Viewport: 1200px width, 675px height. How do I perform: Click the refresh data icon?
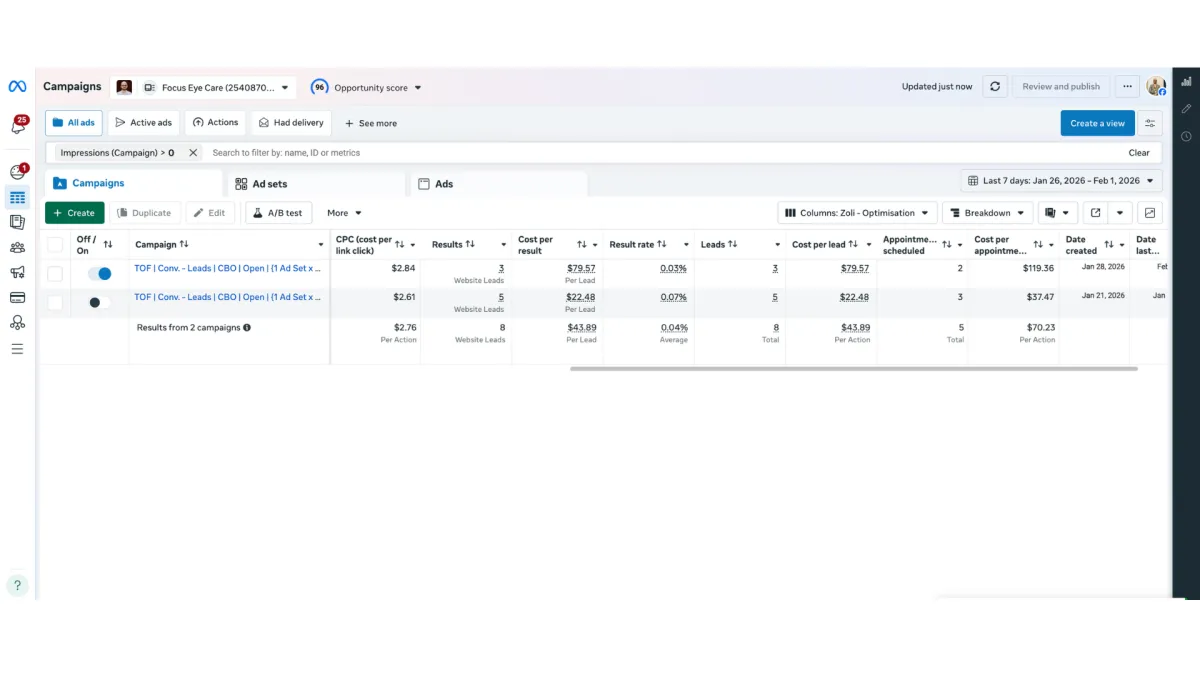pos(994,87)
